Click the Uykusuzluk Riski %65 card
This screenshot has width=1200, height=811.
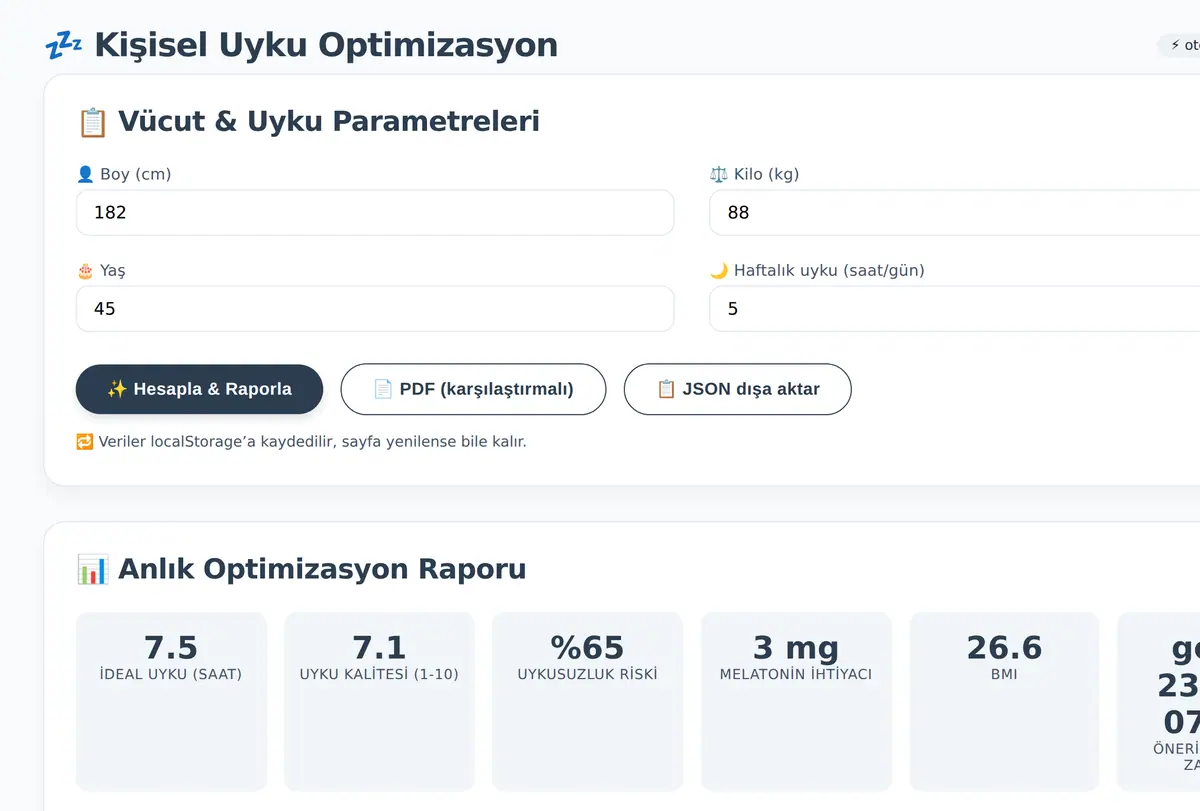click(587, 701)
